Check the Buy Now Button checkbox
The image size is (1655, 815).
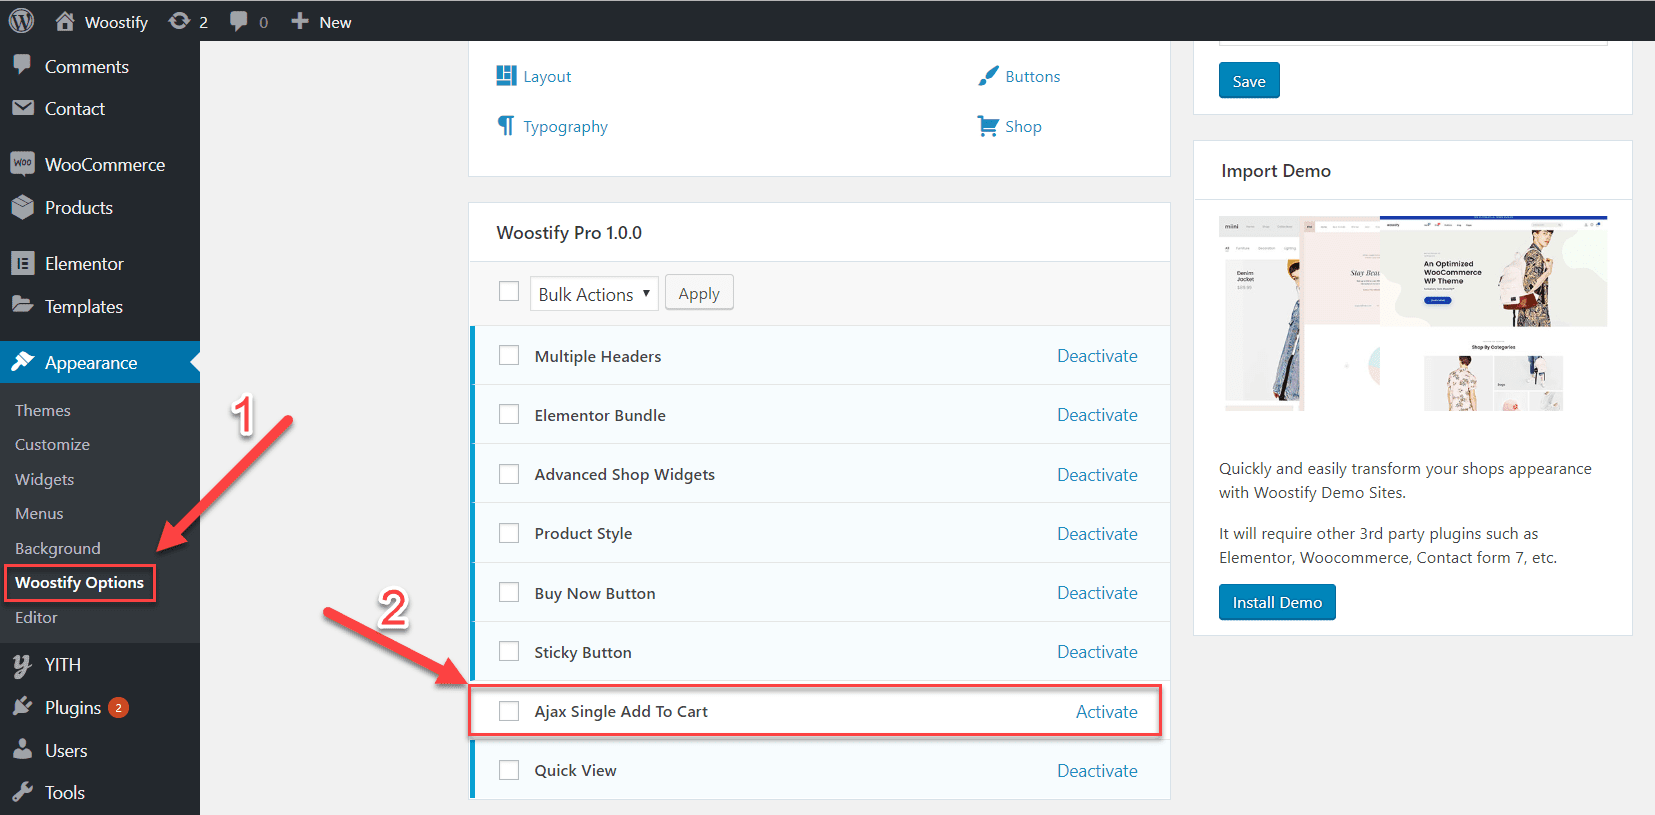coord(509,592)
